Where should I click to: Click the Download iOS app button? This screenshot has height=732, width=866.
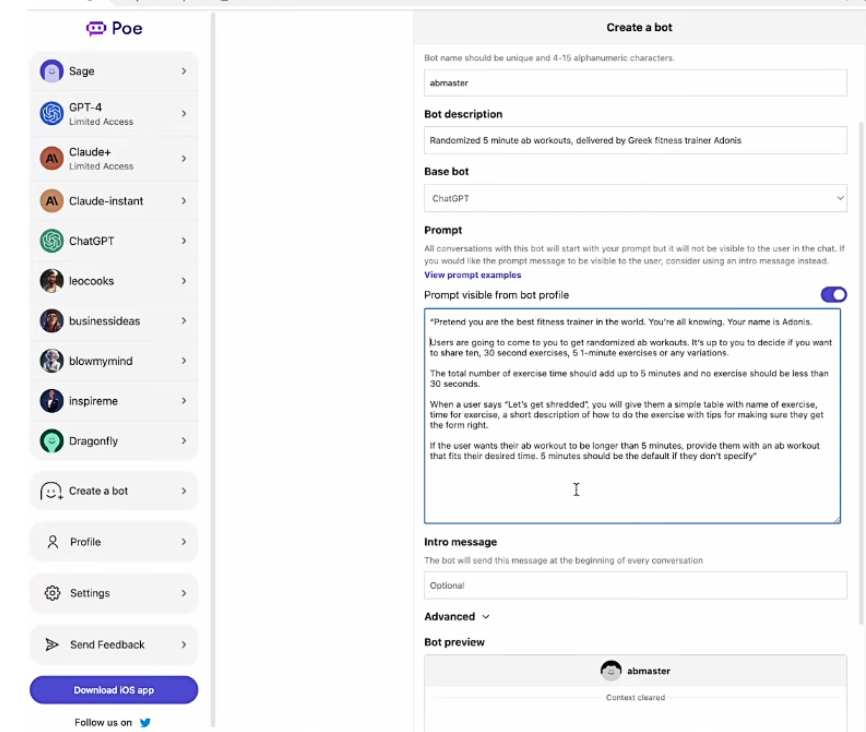click(x=114, y=690)
